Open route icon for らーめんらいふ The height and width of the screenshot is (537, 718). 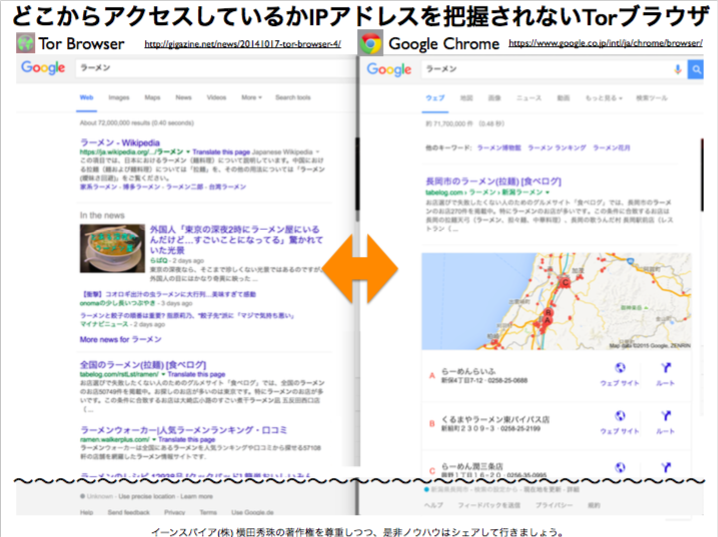coord(666,368)
